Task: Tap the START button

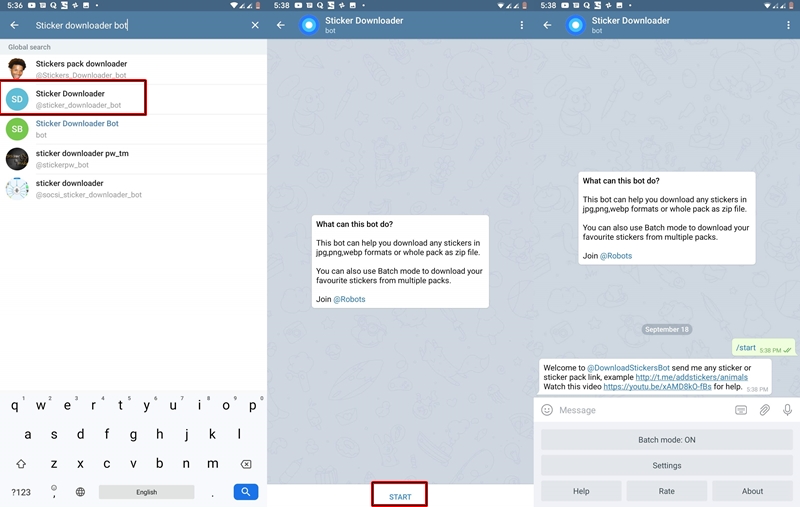Action: (x=399, y=496)
